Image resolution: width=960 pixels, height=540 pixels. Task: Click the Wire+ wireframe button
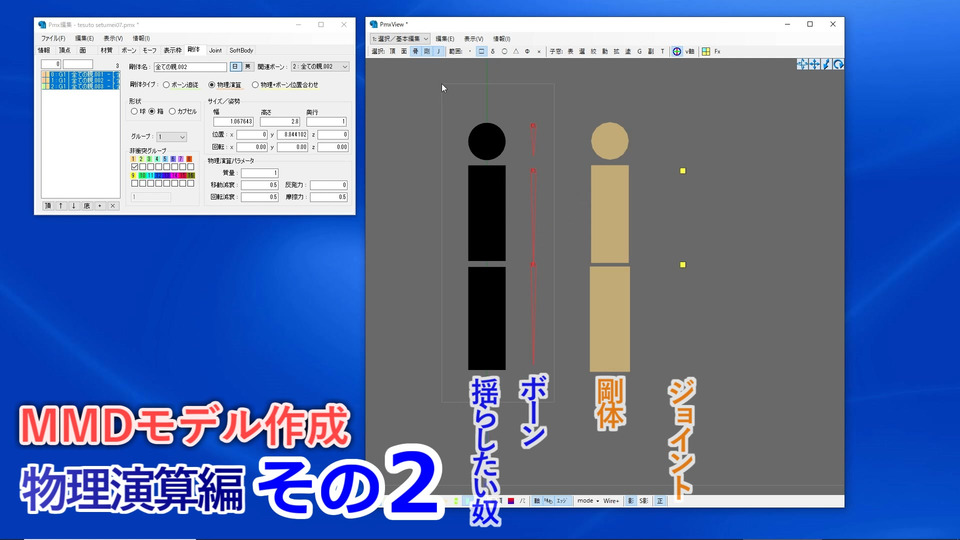point(611,501)
